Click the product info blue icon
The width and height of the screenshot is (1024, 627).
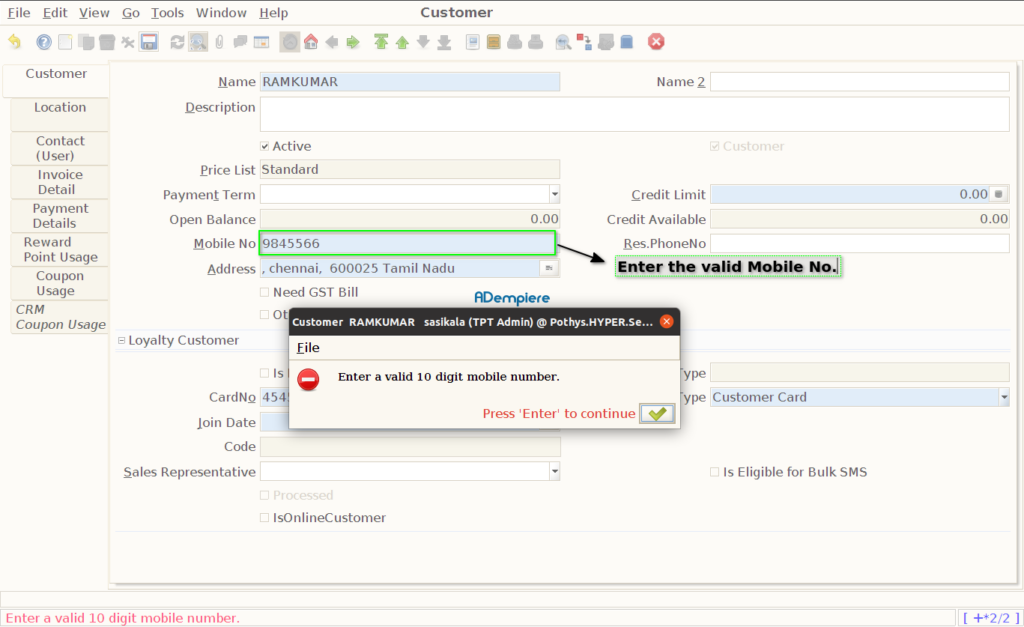point(626,42)
